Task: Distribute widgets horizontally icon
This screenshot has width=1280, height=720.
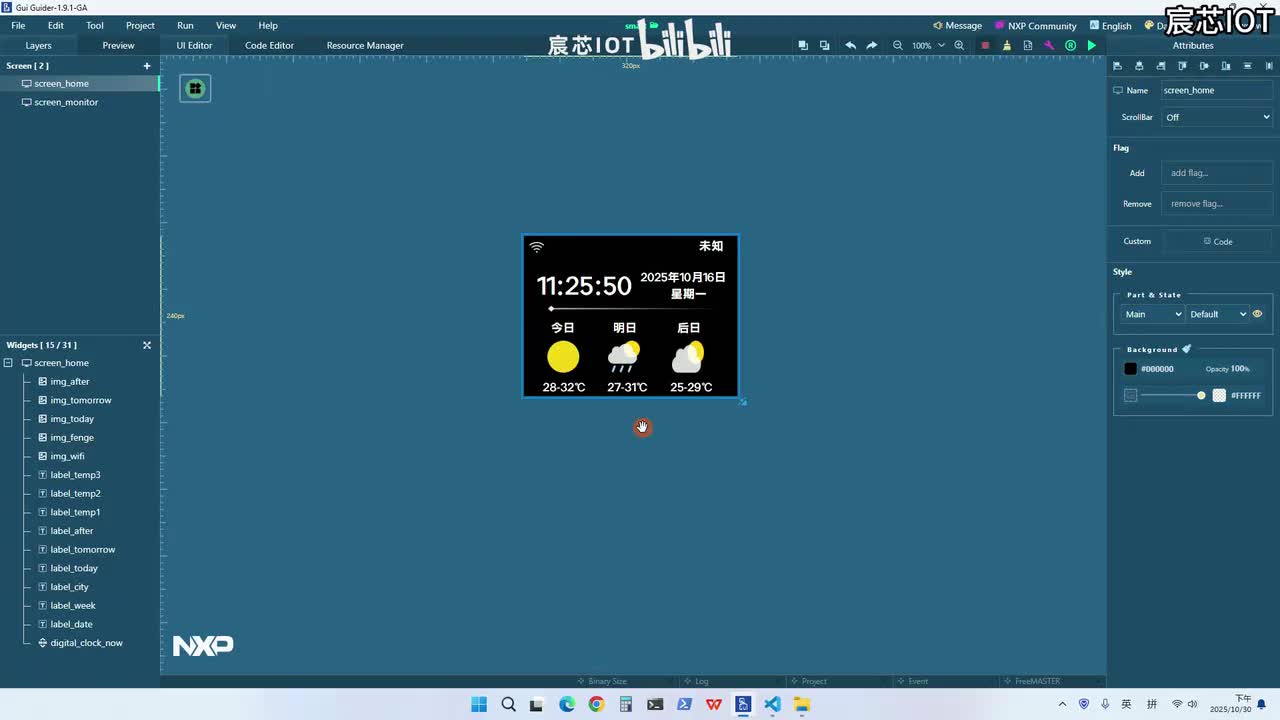Action: 1270,66
